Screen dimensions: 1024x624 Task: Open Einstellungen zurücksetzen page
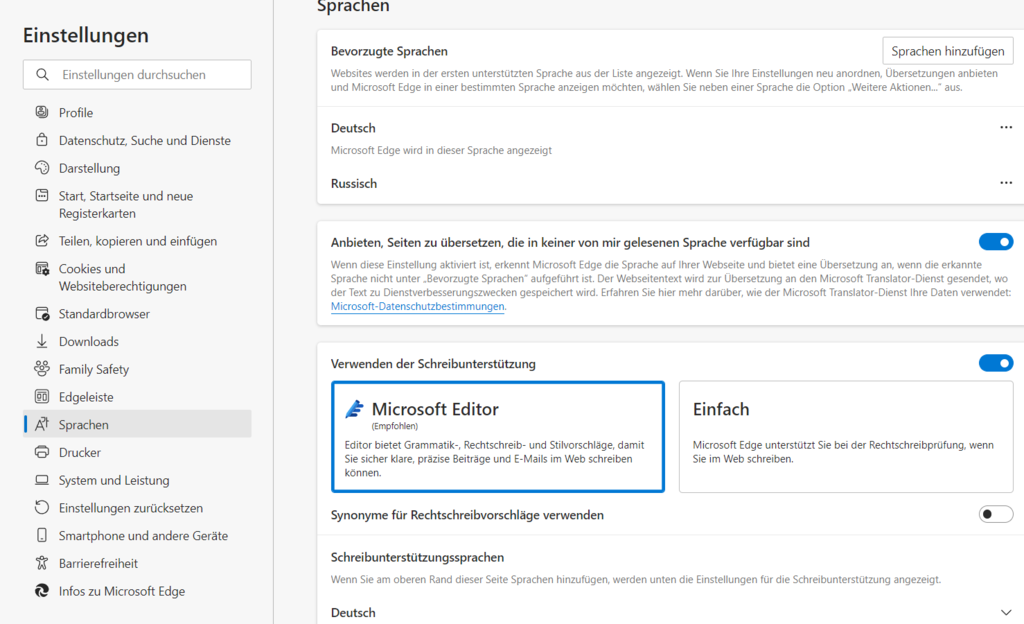tap(137, 508)
